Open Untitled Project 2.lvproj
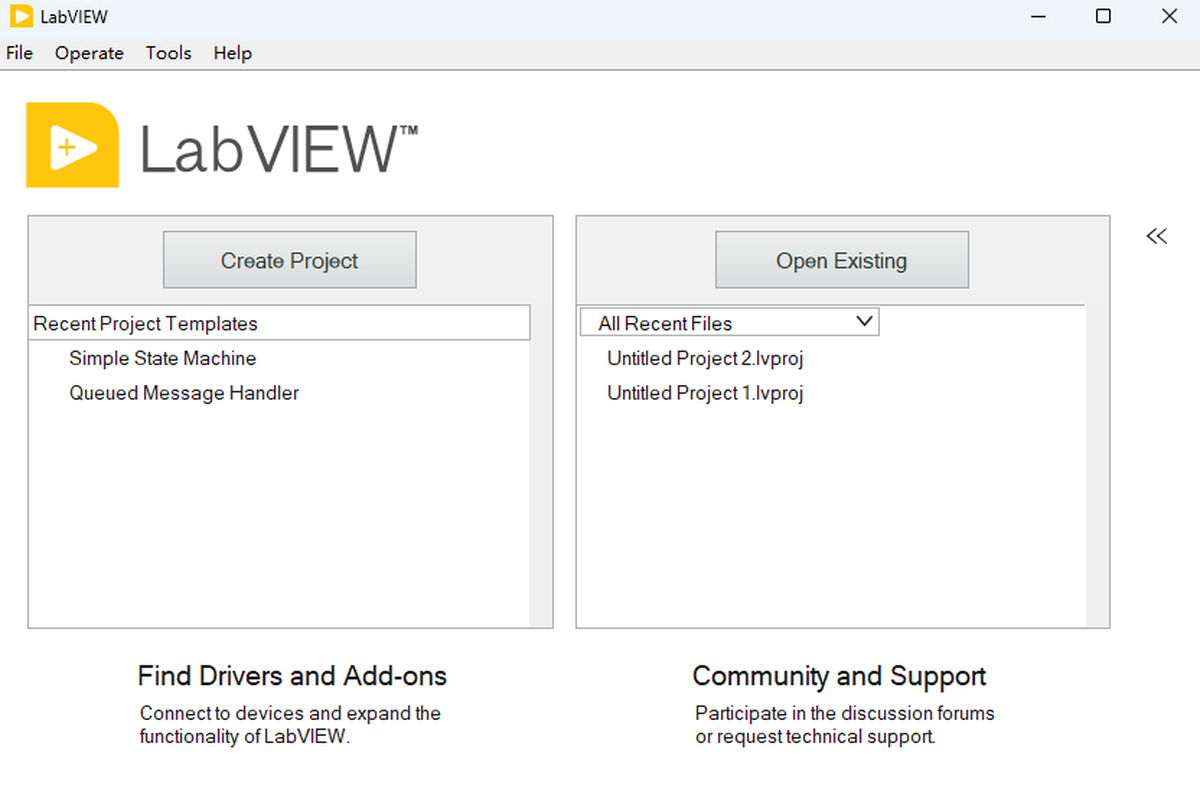The image size is (1200, 792). click(x=705, y=358)
